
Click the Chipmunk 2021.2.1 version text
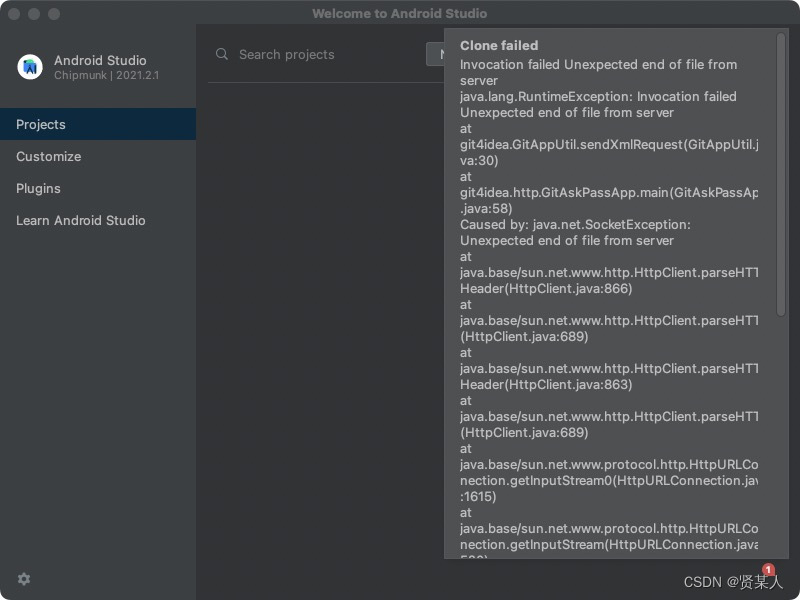point(107,76)
